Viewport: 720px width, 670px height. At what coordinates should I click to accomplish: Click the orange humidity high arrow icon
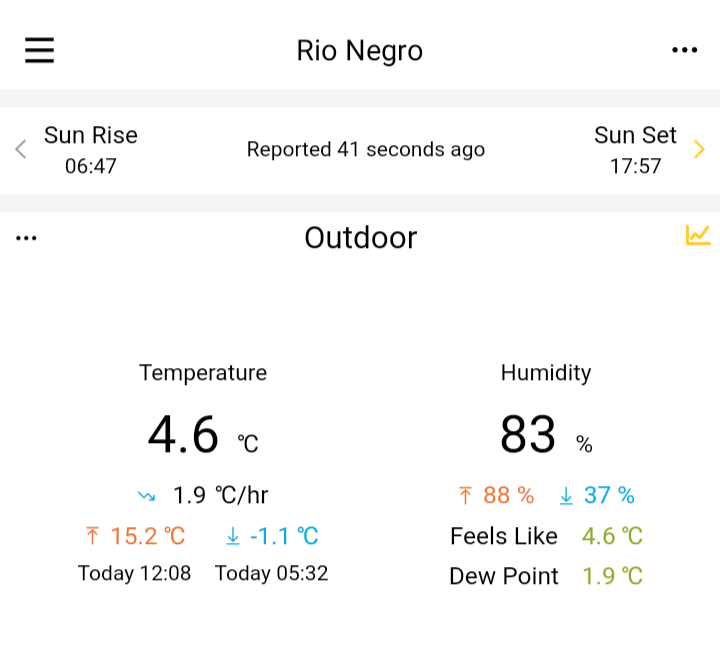[465, 495]
